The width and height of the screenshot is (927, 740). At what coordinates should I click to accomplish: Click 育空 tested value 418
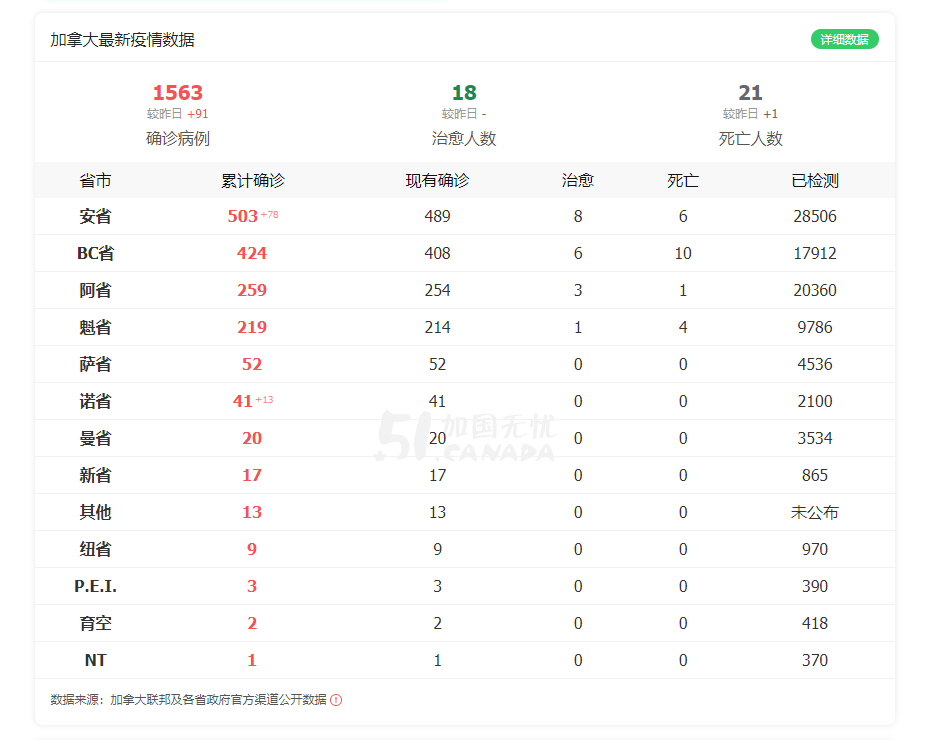[815, 623]
